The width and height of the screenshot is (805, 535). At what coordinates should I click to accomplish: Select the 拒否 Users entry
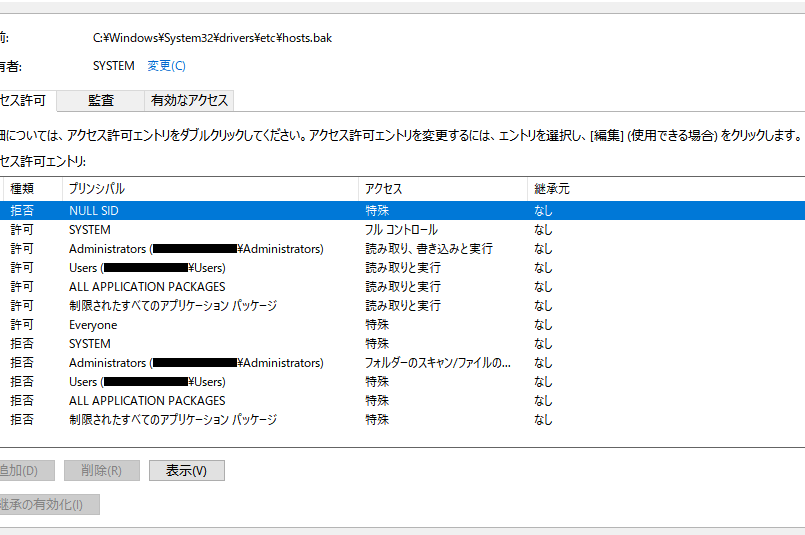[147, 382]
